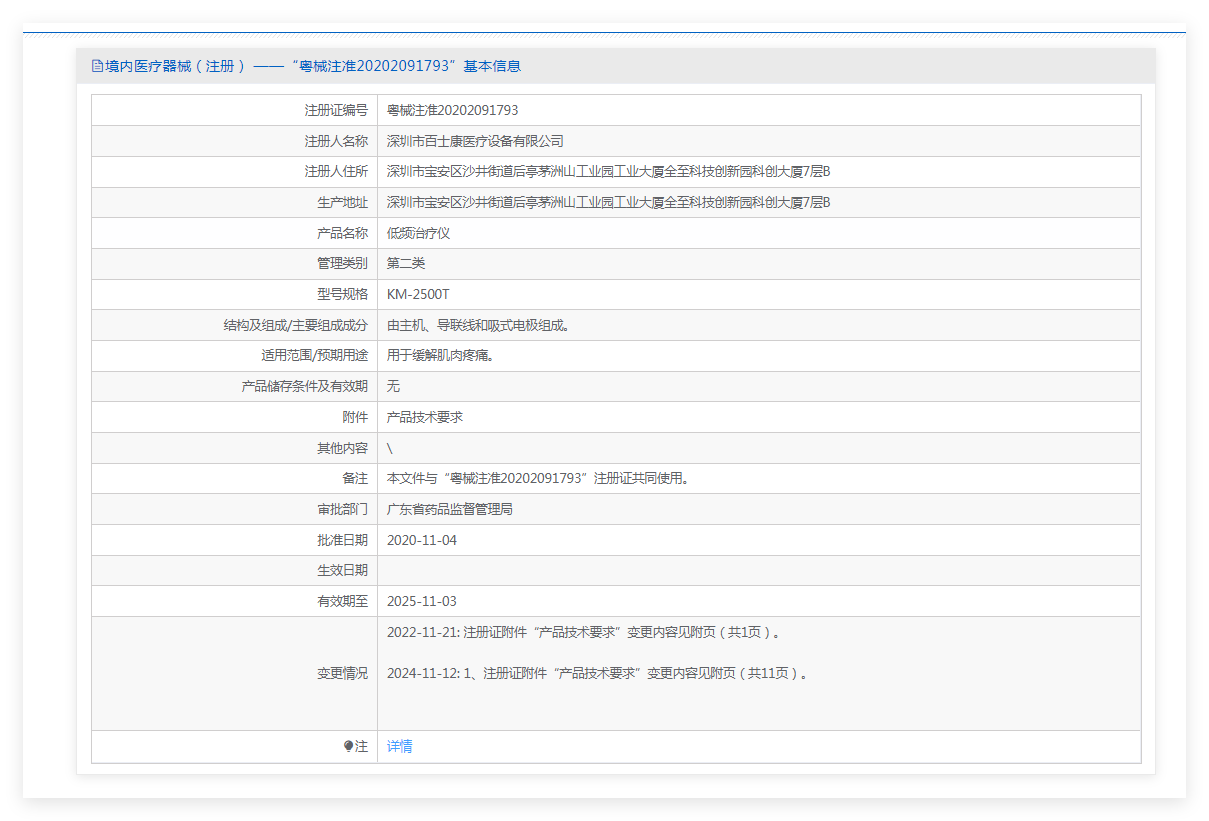Click the 审批部门 label
The image size is (1209, 821).
click(343, 509)
